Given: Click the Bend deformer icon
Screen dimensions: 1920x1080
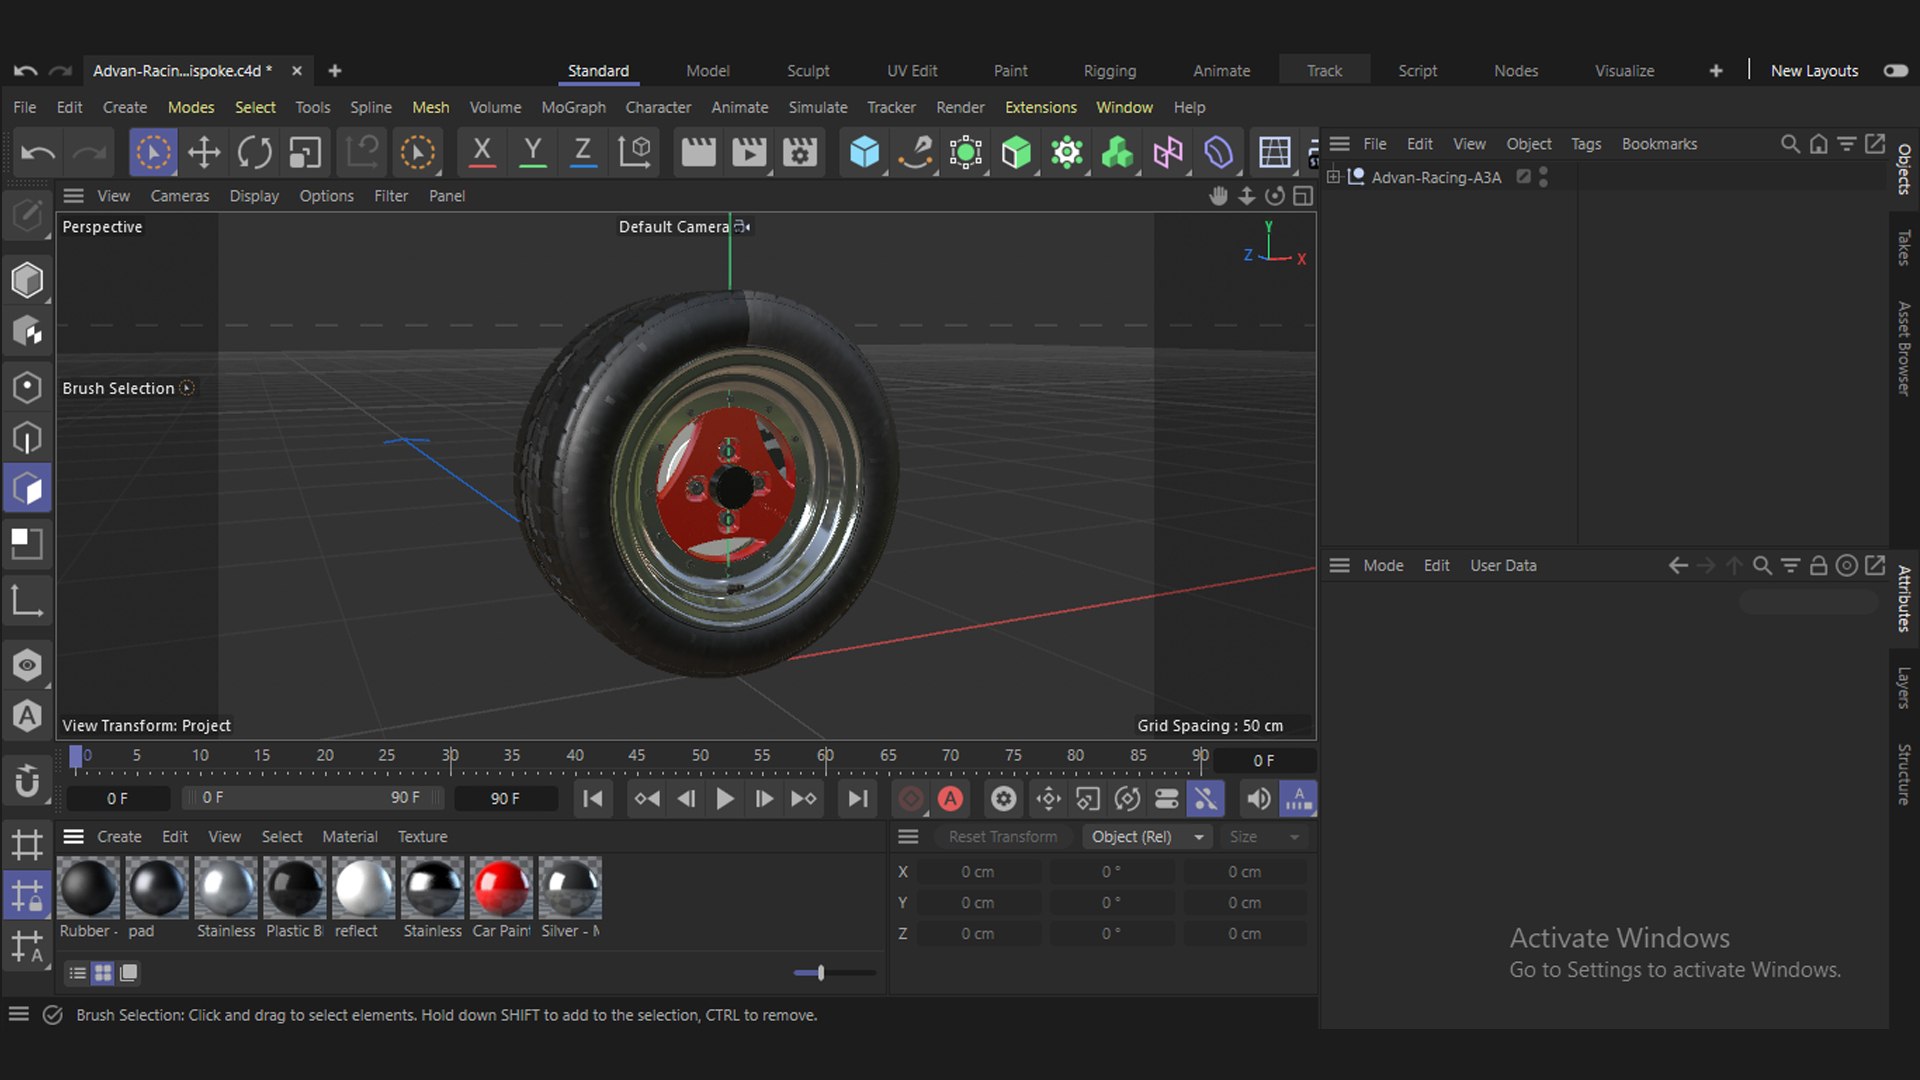Looking at the screenshot, I should pyautogui.click(x=1218, y=153).
